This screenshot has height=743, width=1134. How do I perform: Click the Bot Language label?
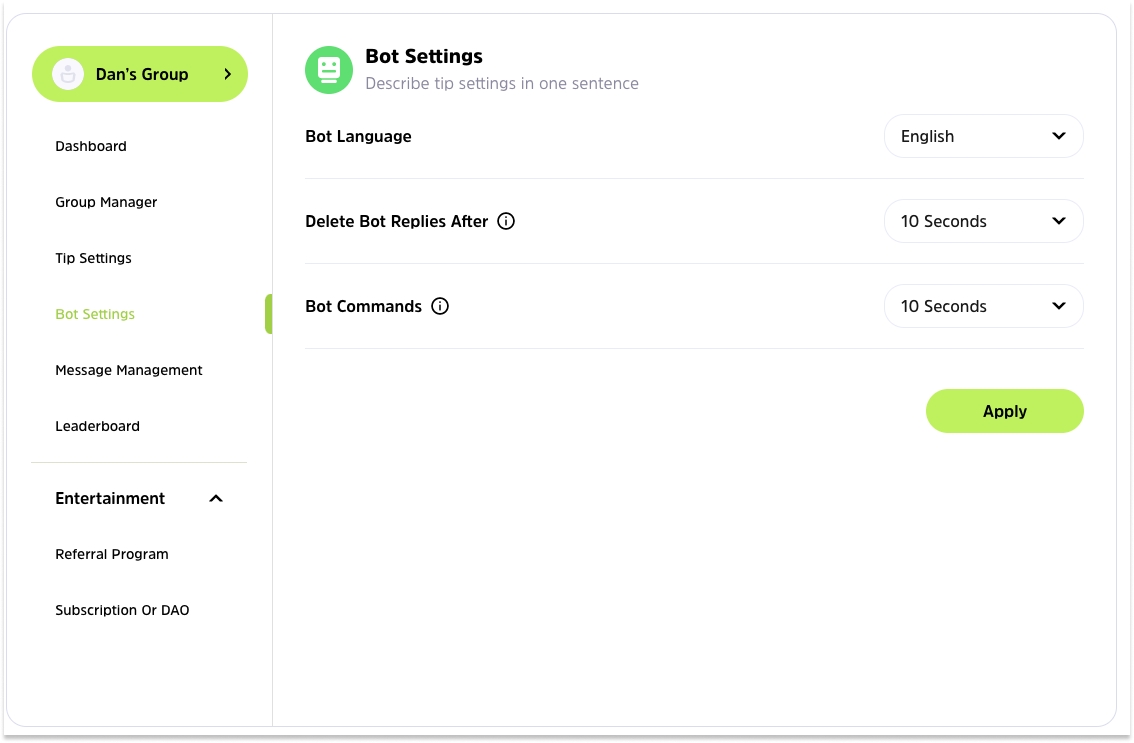[x=358, y=136]
